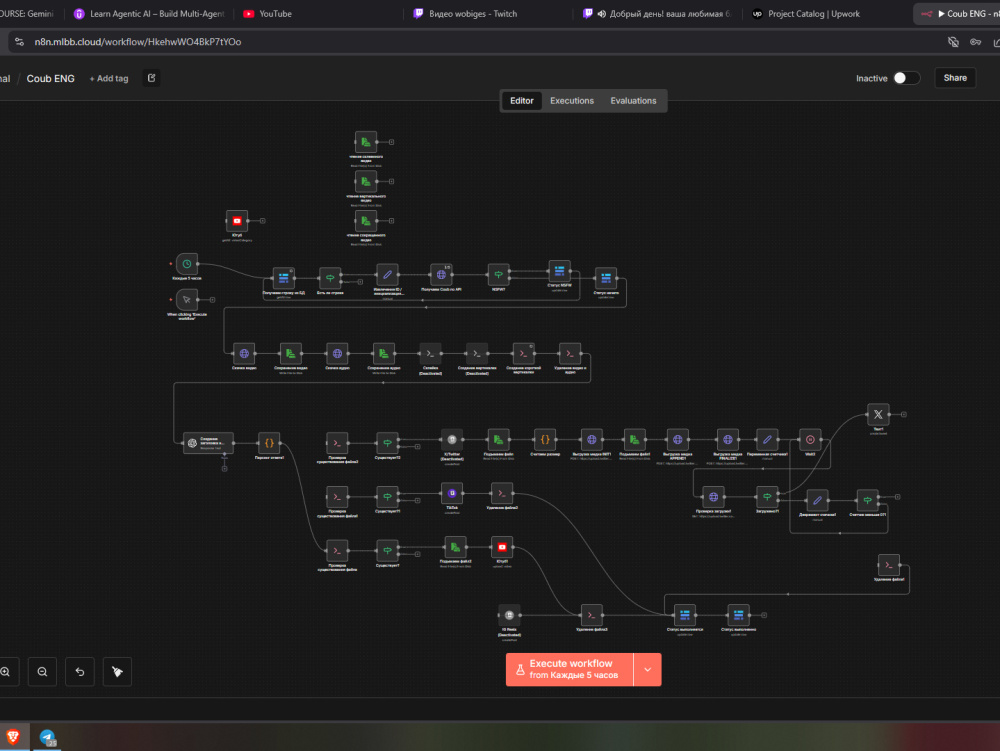Viewport: 1000px width, 751px height.
Task: Select the 'Загружено?' If node
Action: (x=767, y=497)
